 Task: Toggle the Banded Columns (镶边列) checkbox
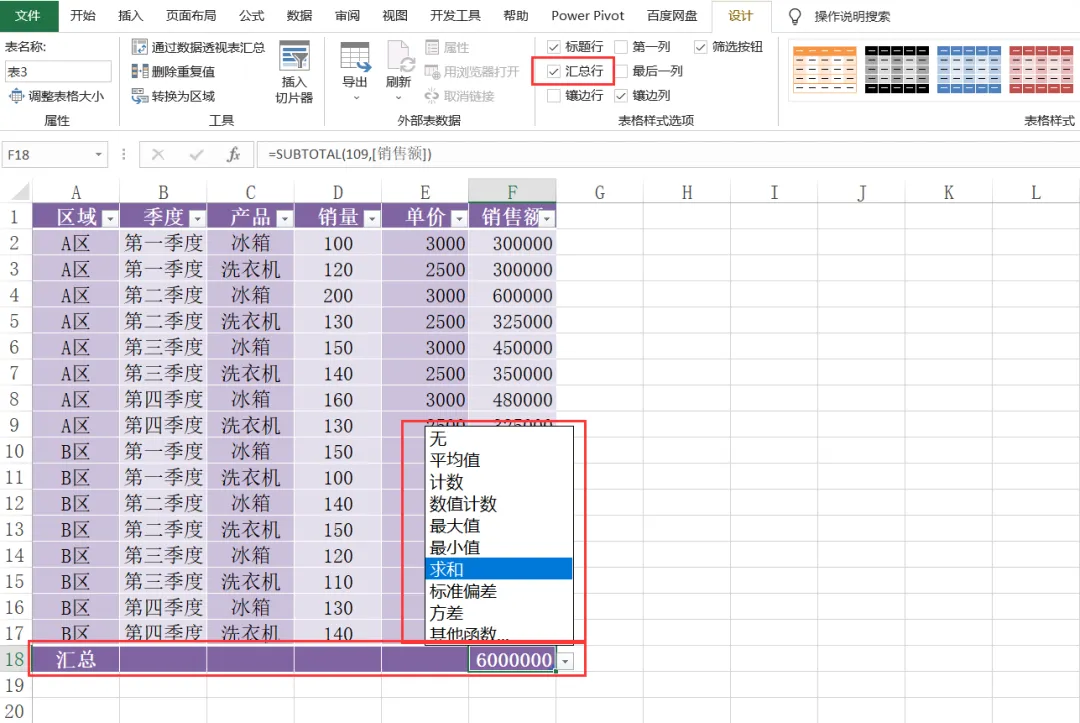(x=621, y=96)
